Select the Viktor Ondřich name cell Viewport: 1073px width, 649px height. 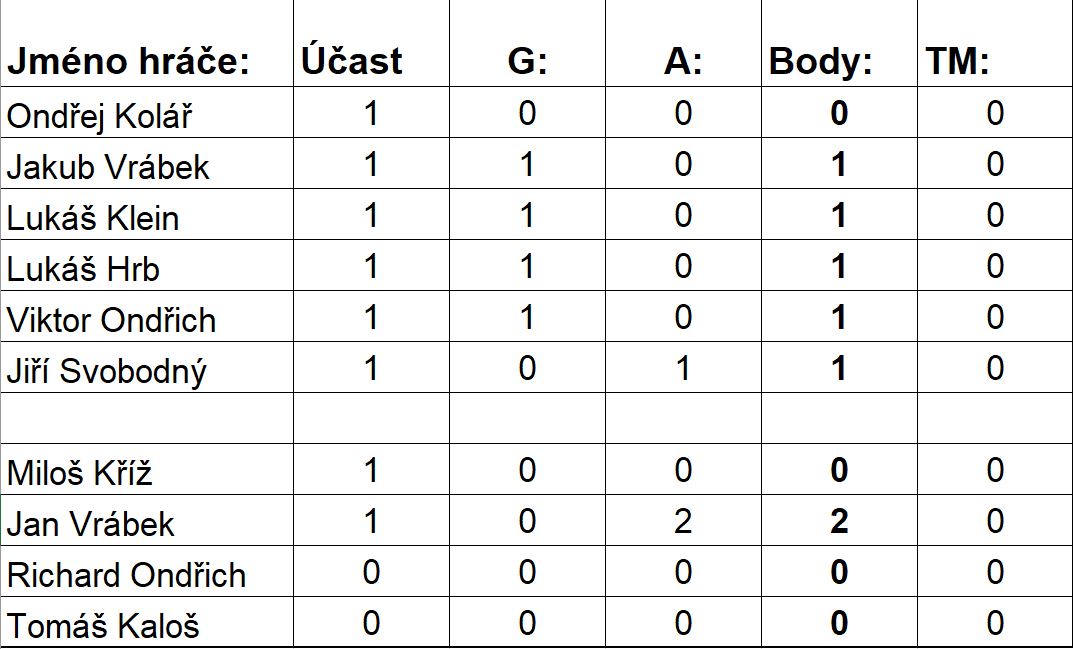click(x=111, y=319)
